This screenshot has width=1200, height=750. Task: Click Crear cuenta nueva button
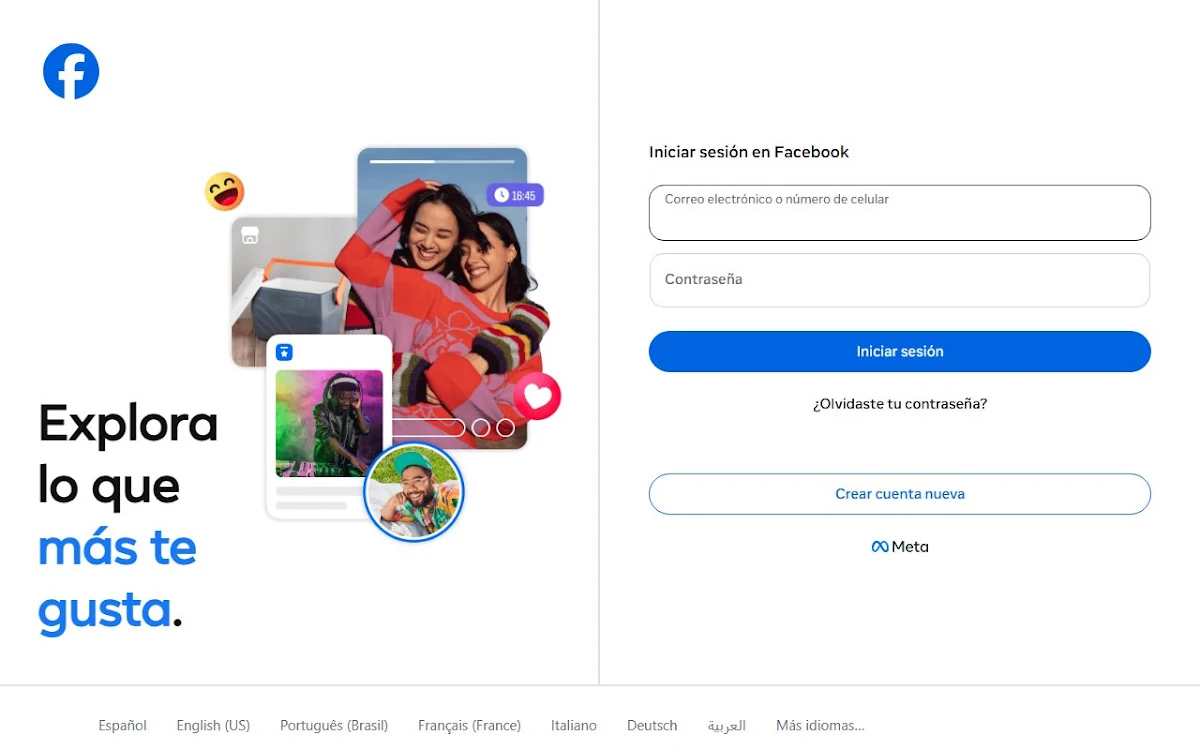coord(900,494)
